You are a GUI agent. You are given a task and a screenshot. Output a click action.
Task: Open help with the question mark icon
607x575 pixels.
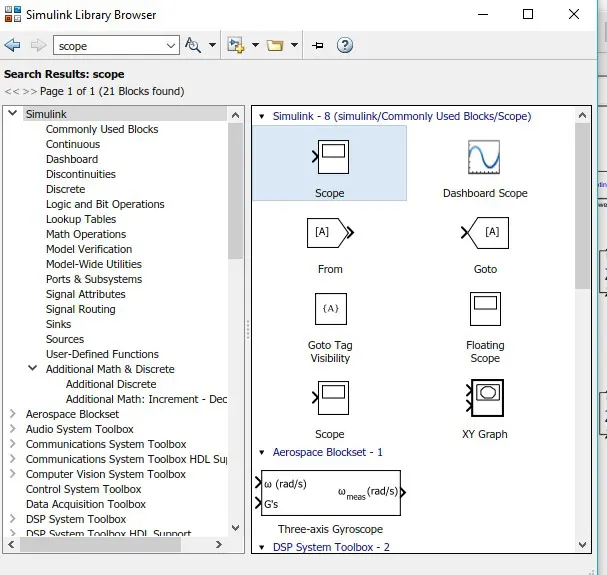(345, 46)
